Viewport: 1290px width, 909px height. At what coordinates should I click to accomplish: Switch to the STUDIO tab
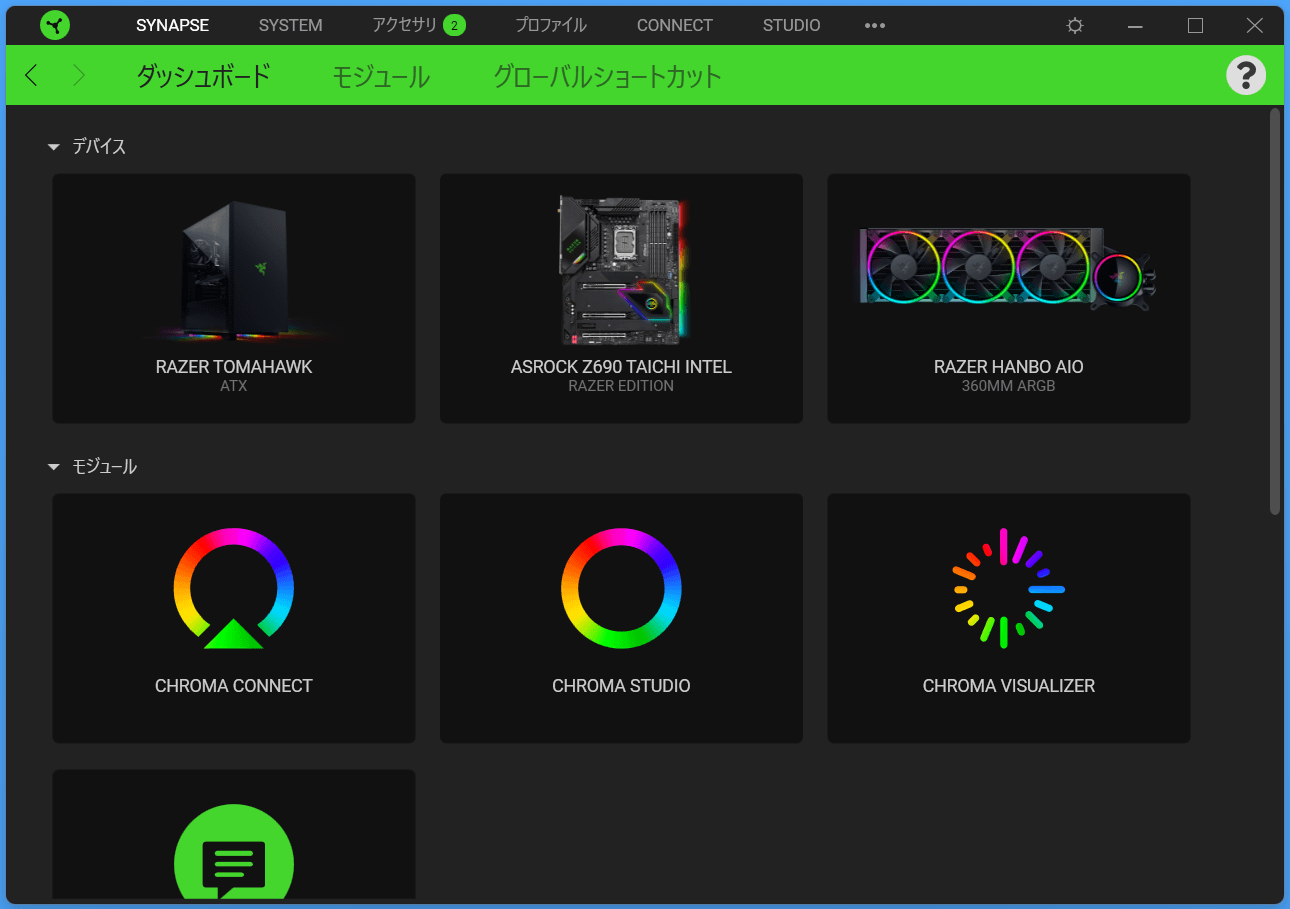[x=792, y=26]
